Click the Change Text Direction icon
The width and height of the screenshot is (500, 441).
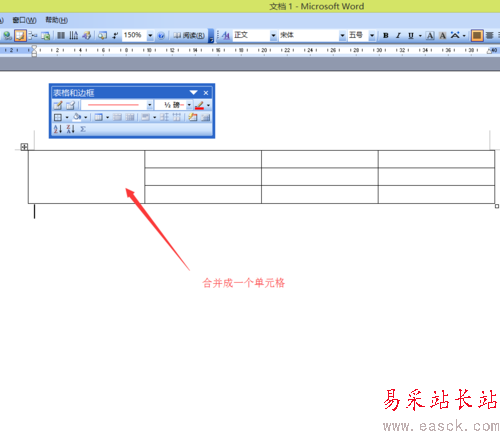click(205, 117)
